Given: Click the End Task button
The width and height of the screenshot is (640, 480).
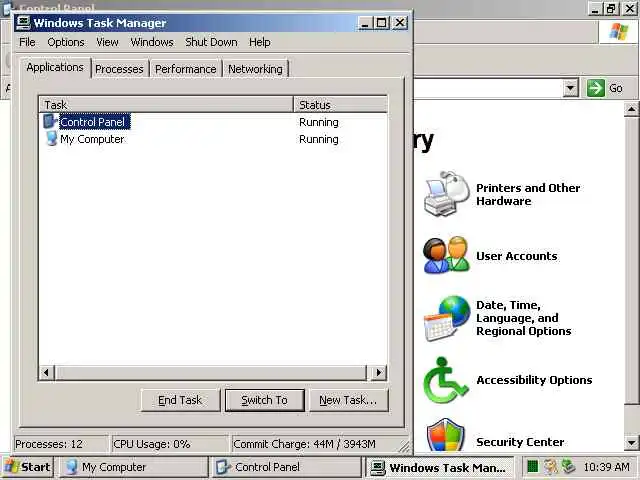Looking at the screenshot, I should point(180,400).
